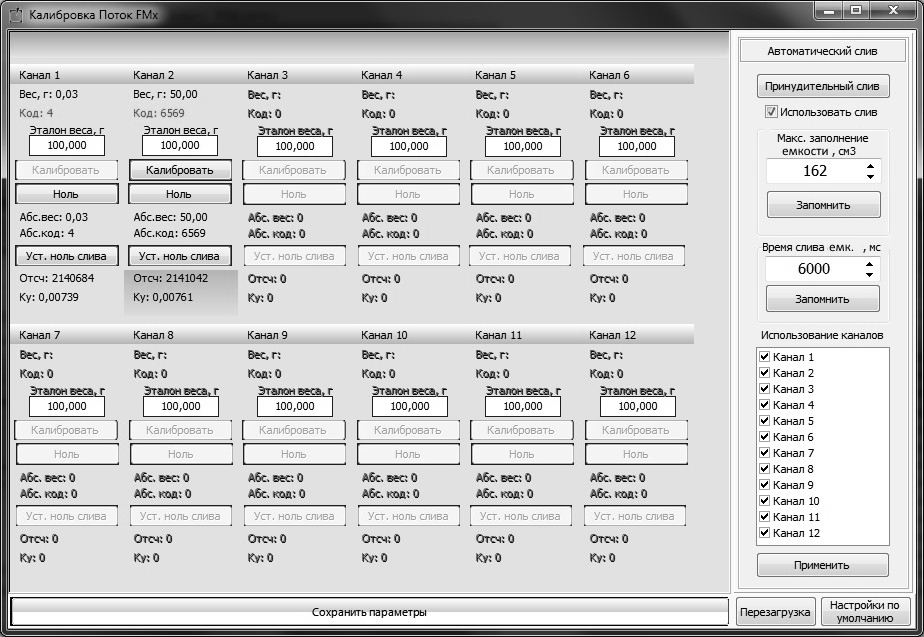
Task: Click Запомнить under max fill volume
Action: click(823, 205)
